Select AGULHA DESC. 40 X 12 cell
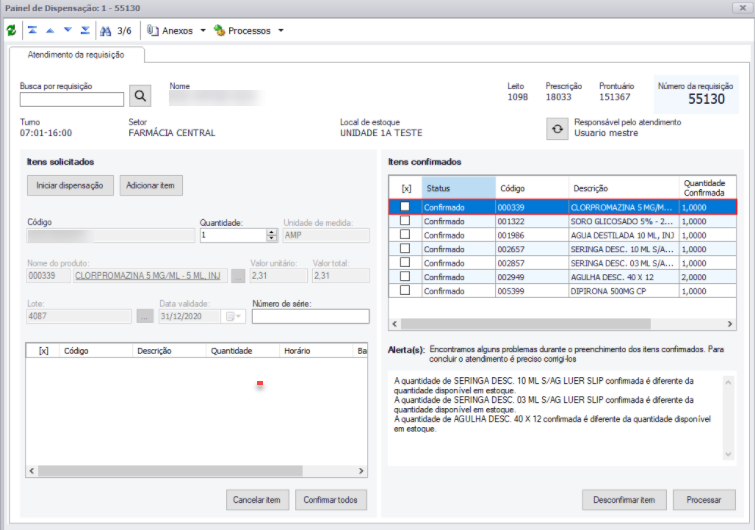 coord(624,277)
